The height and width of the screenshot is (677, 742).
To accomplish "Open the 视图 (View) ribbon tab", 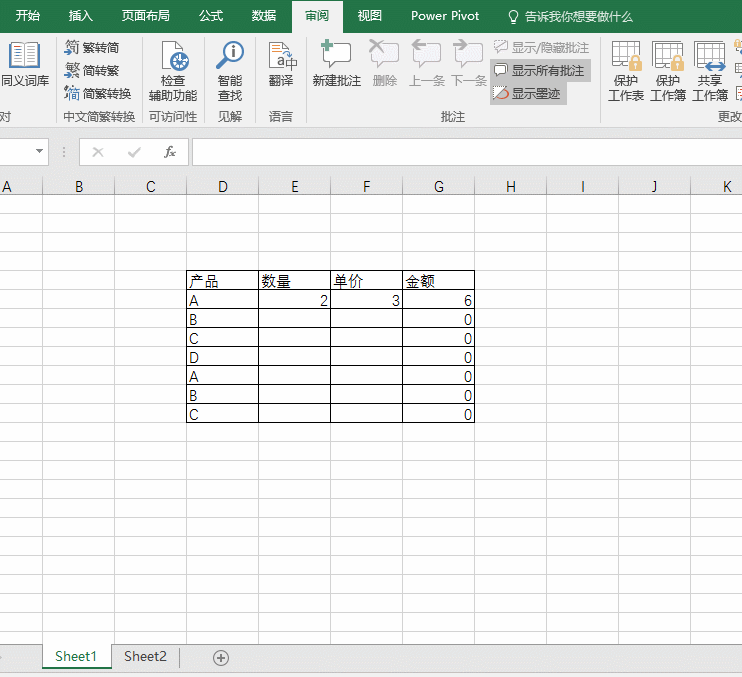I will coord(370,16).
